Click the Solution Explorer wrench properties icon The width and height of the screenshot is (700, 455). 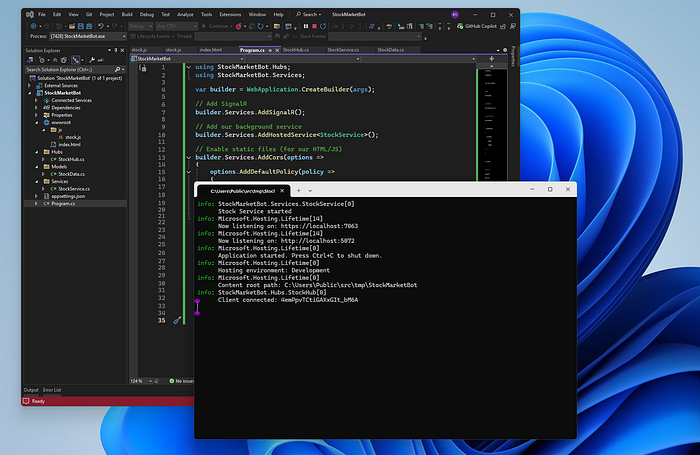click(x=92, y=59)
